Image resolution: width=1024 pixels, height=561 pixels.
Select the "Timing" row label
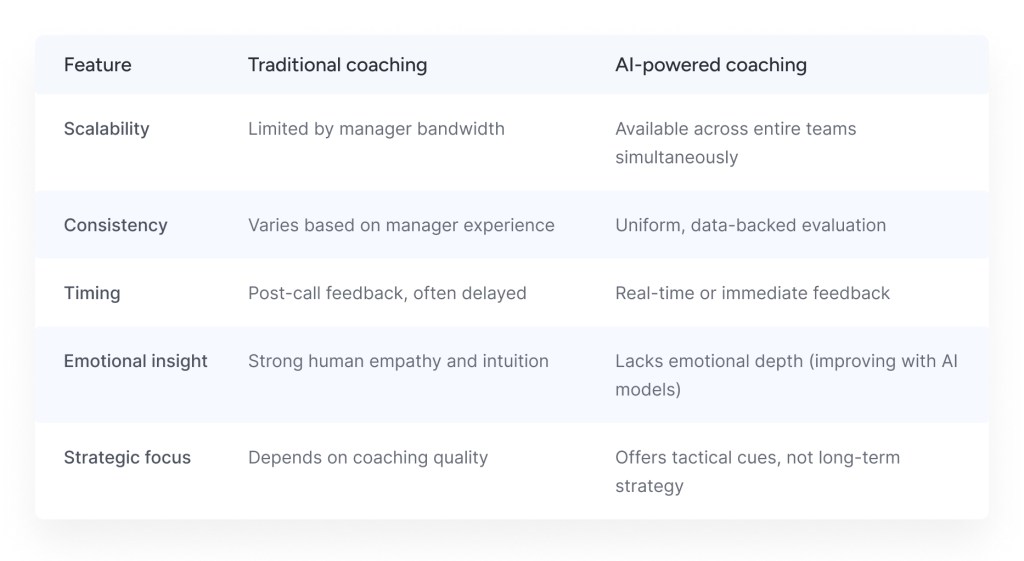(x=92, y=293)
